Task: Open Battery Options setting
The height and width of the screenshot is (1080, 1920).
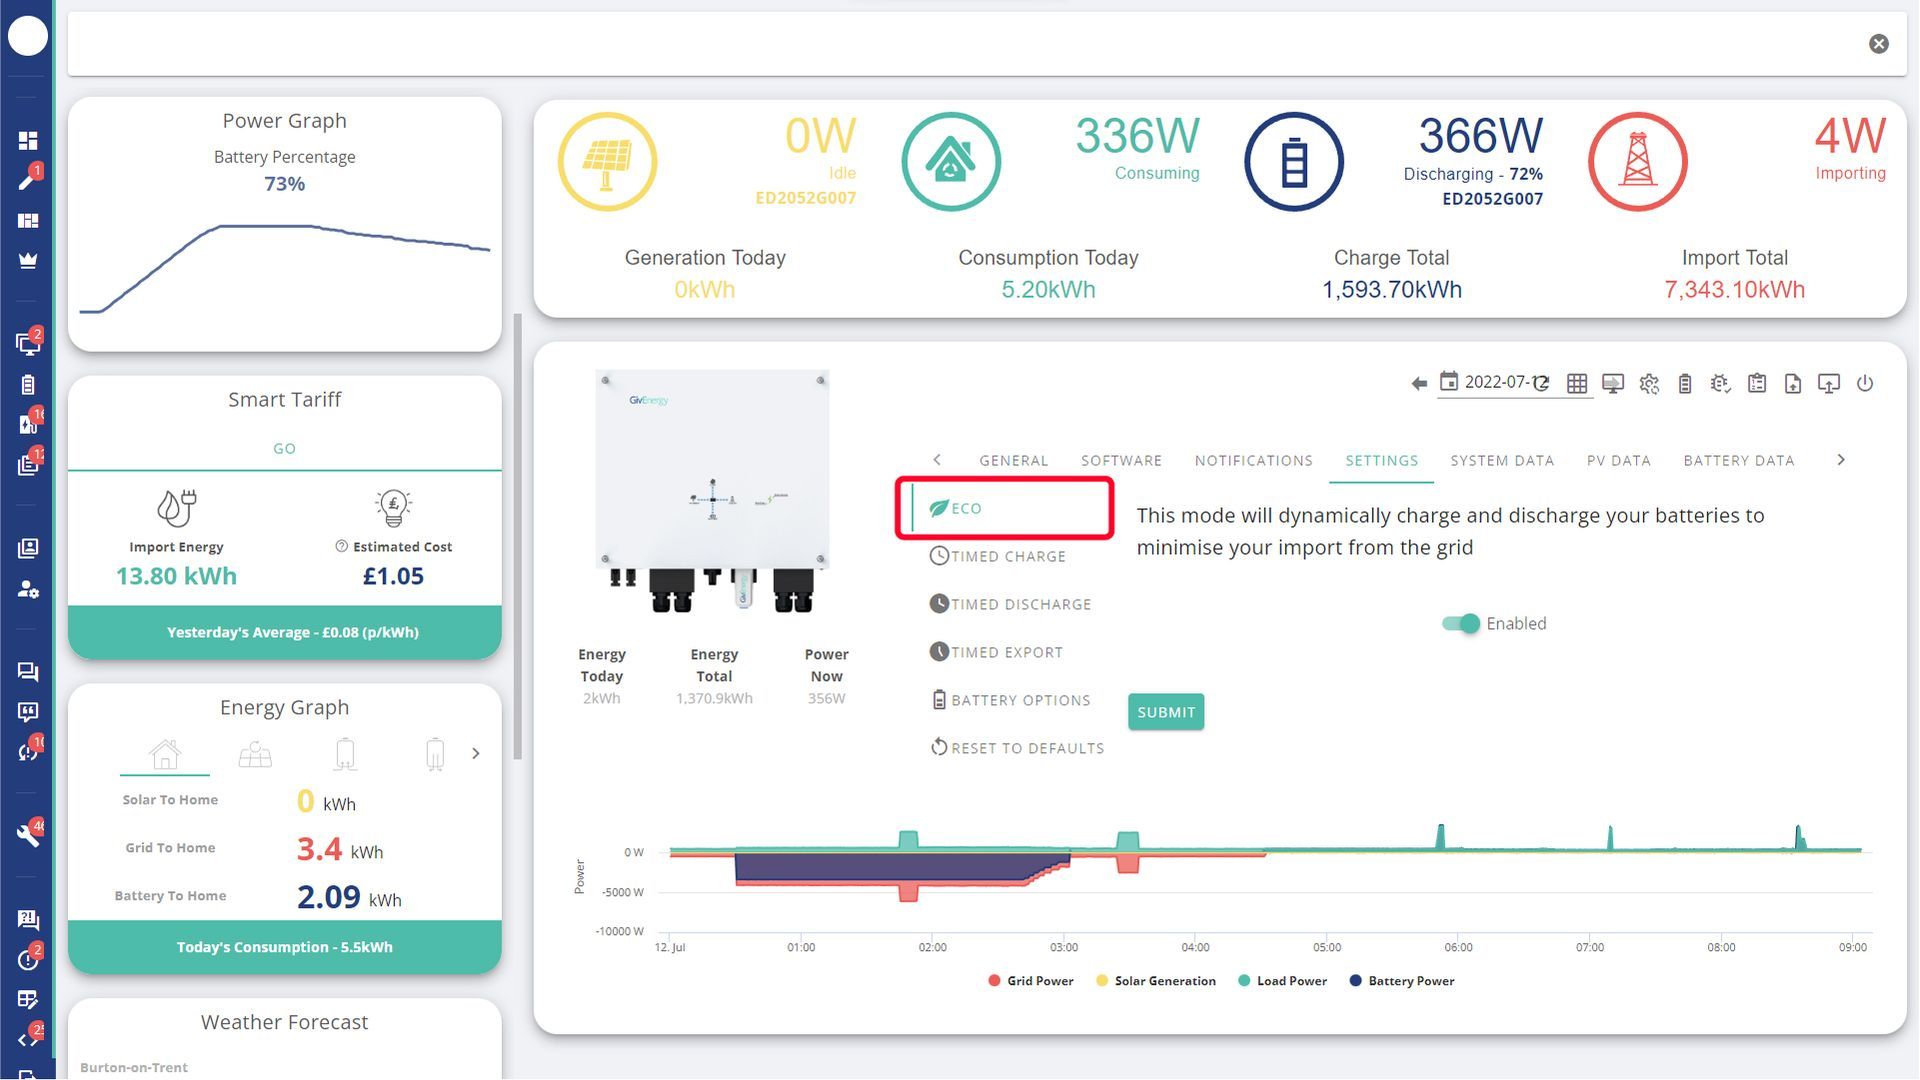Action: click(1010, 700)
